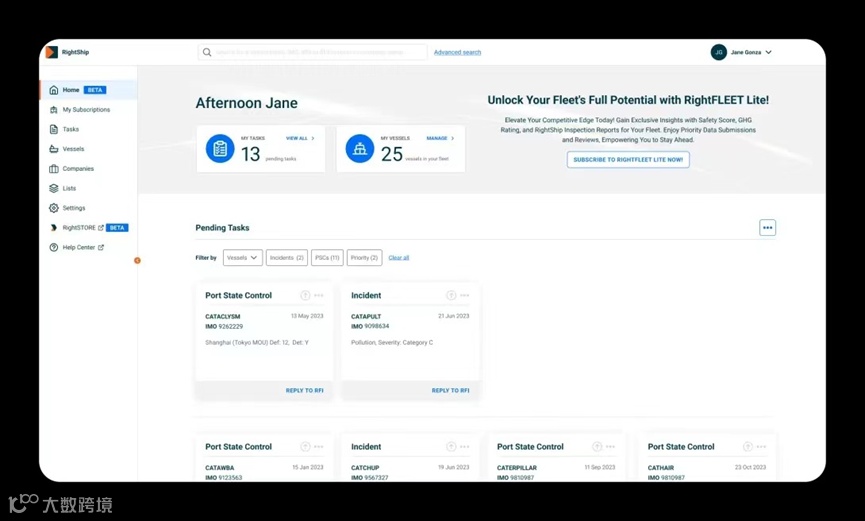Click priority arrow on CATERPILLAR card
Image resolution: width=865 pixels, height=521 pixels.
[x=597, y=446]
